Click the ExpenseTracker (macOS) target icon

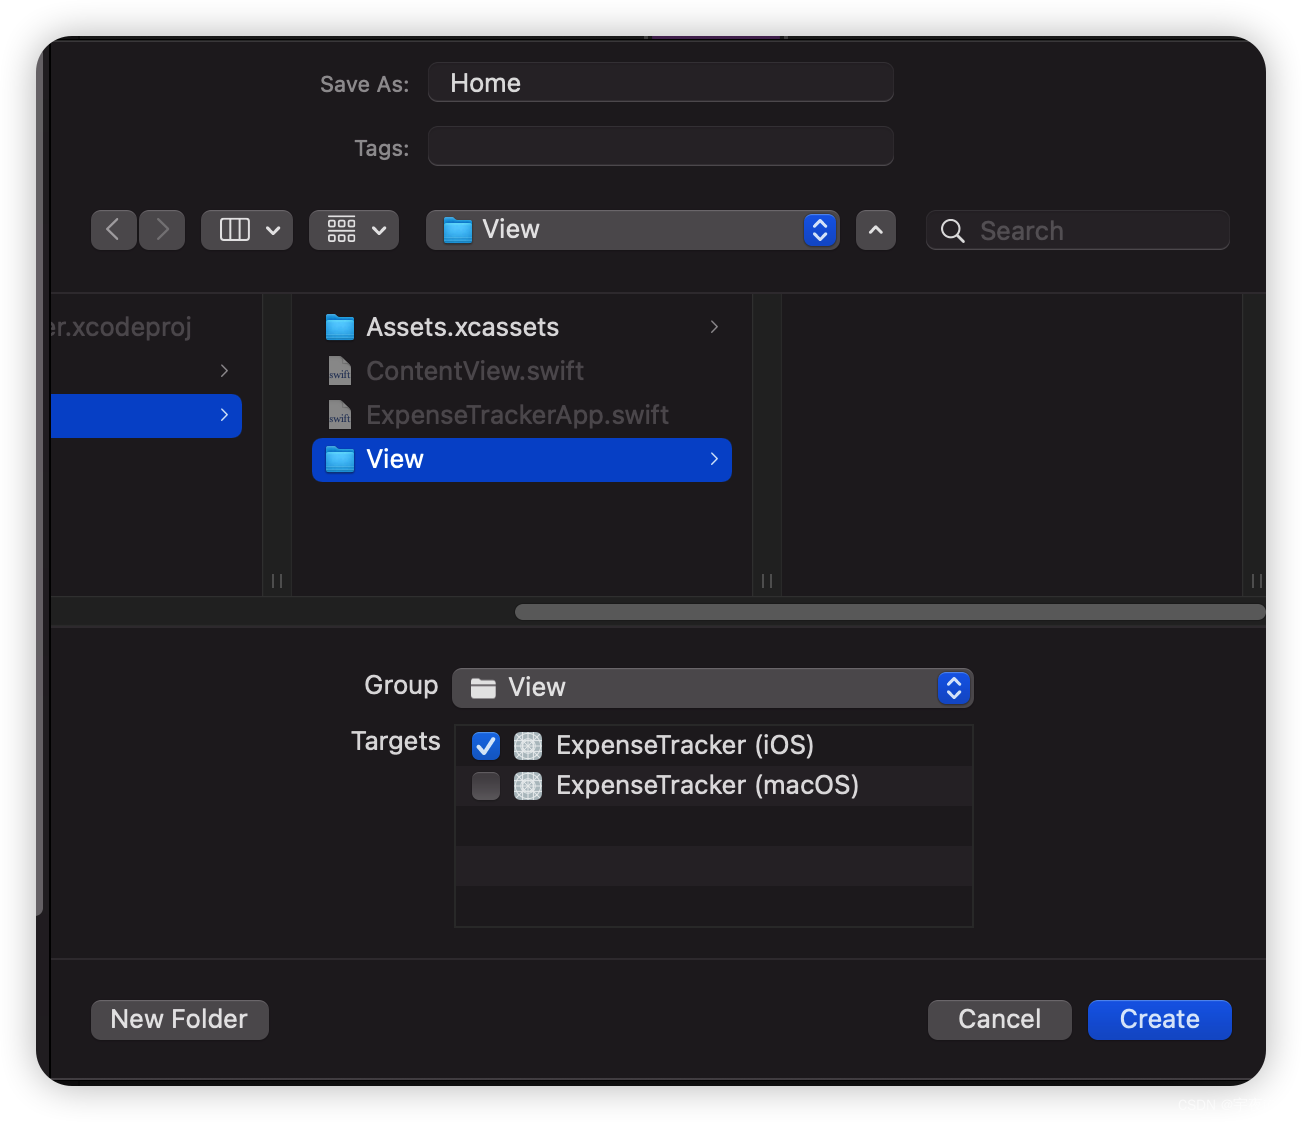528,786
